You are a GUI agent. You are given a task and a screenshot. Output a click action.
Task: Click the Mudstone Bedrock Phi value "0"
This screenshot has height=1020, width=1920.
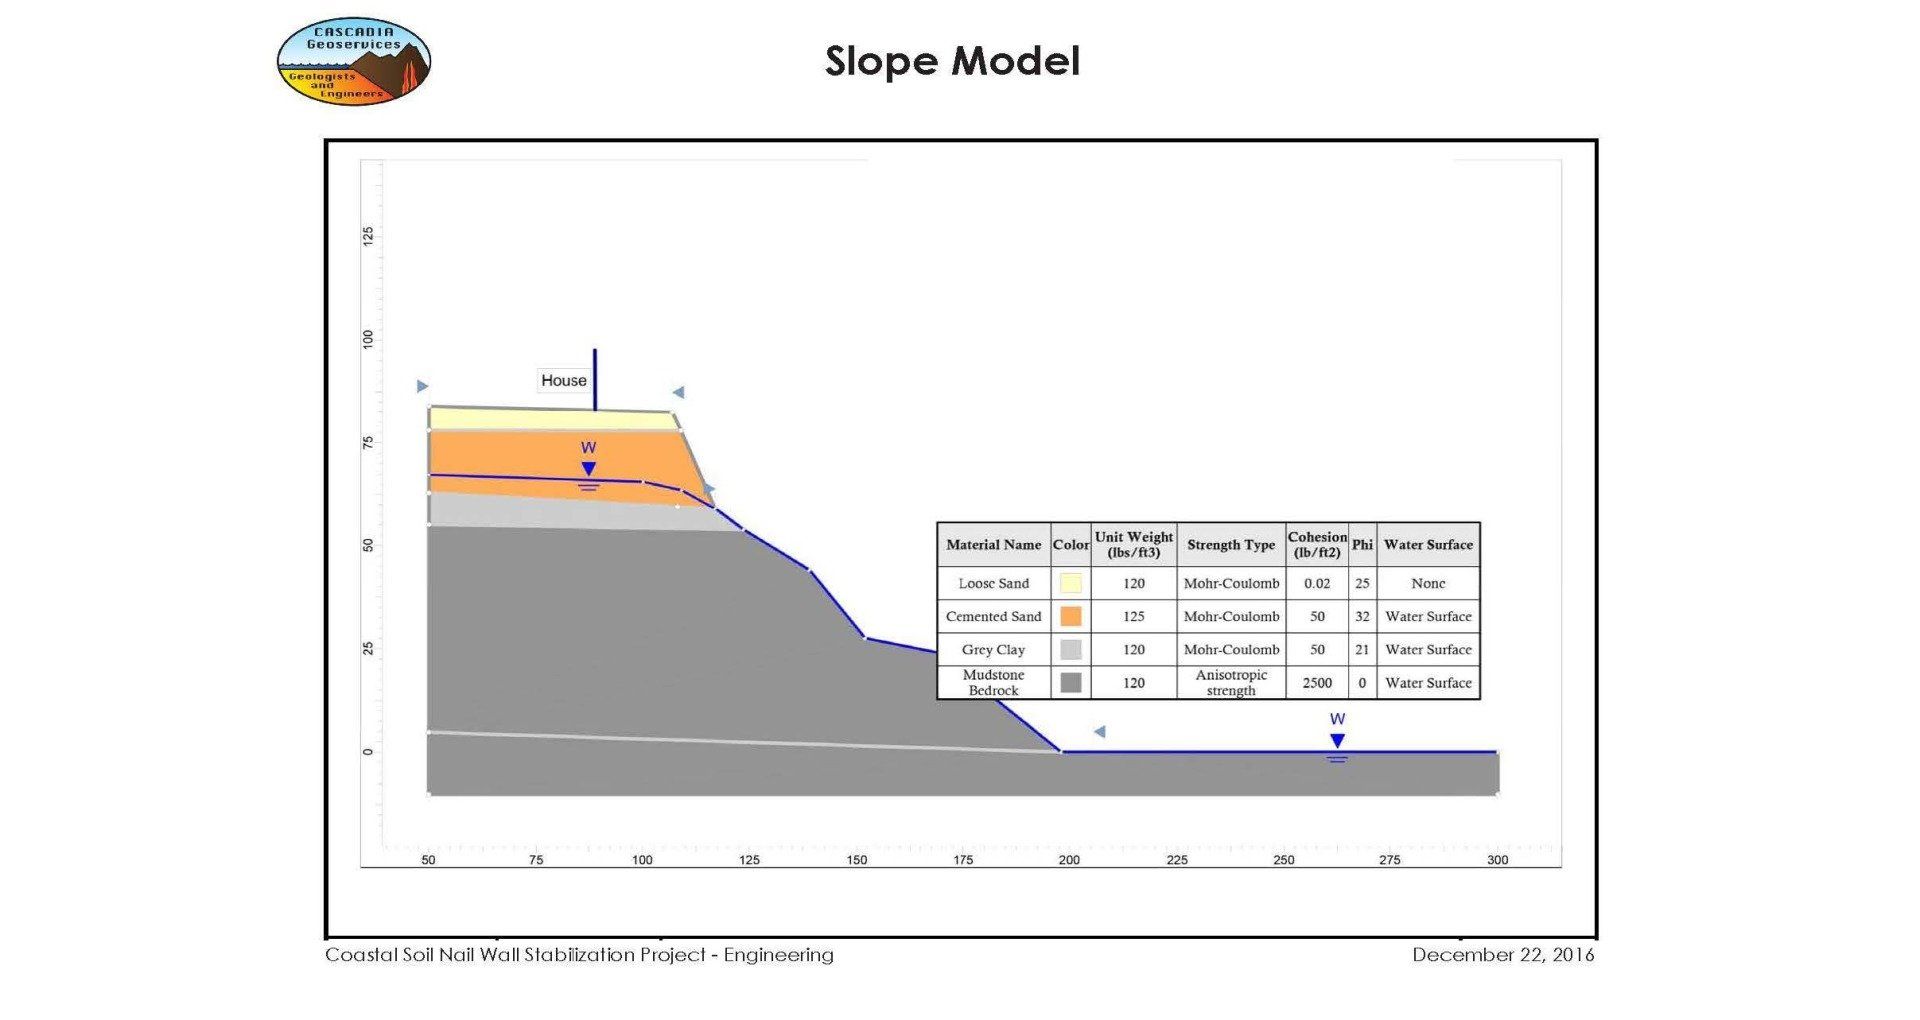click(x=1362, y=682)
